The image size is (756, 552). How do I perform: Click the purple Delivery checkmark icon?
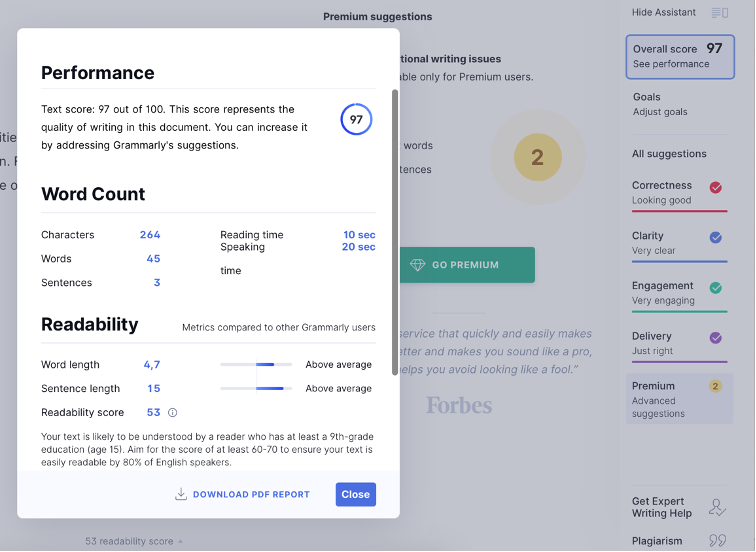pos(716,338)
